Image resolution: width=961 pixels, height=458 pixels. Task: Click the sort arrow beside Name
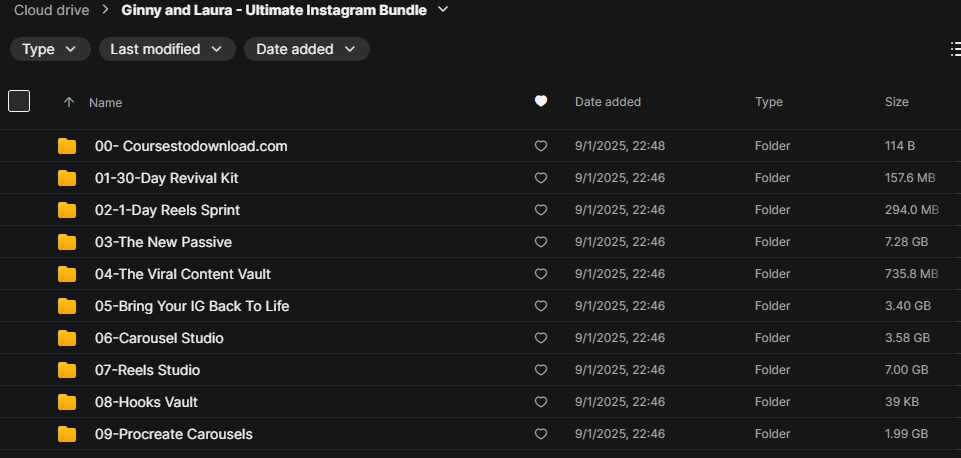tap(69, 102)
